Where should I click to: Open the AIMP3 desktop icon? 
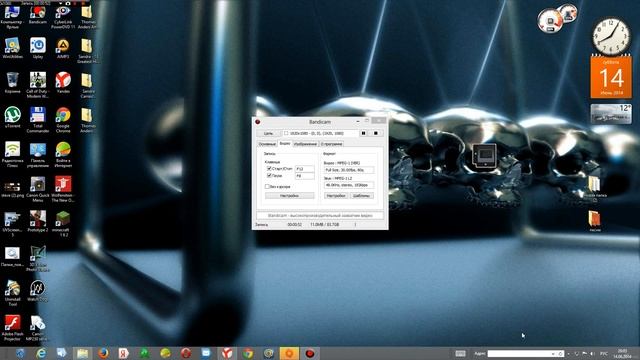(x=63, y=48)
